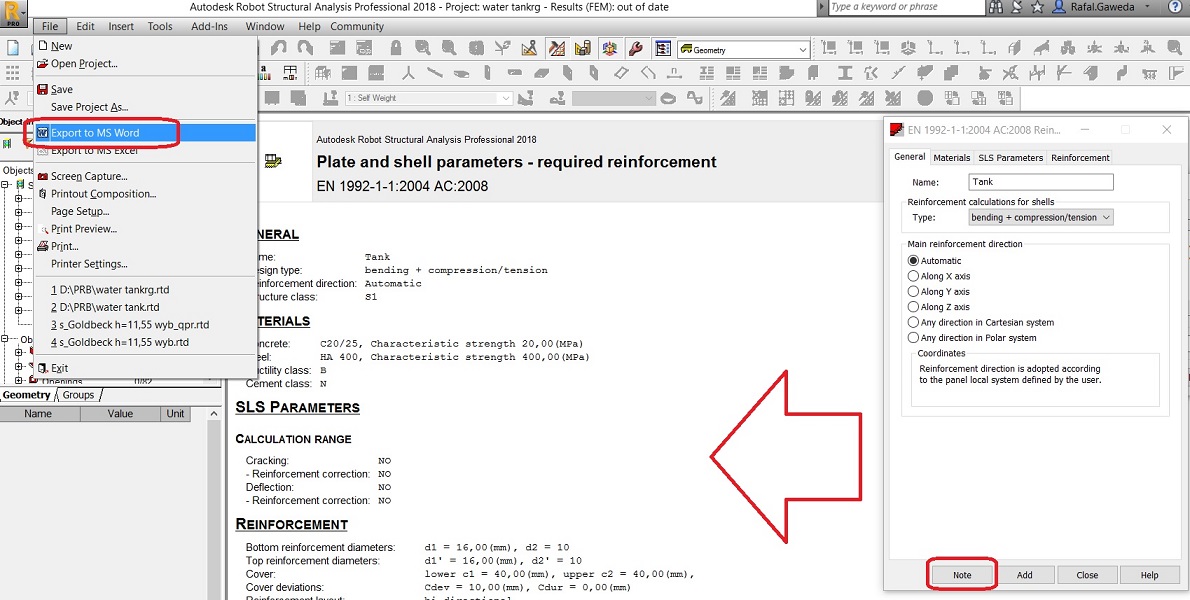Switch to the Reinforcement tab
The width and height of the screenshot is (1190, 600).
[x=1080, y=158]
